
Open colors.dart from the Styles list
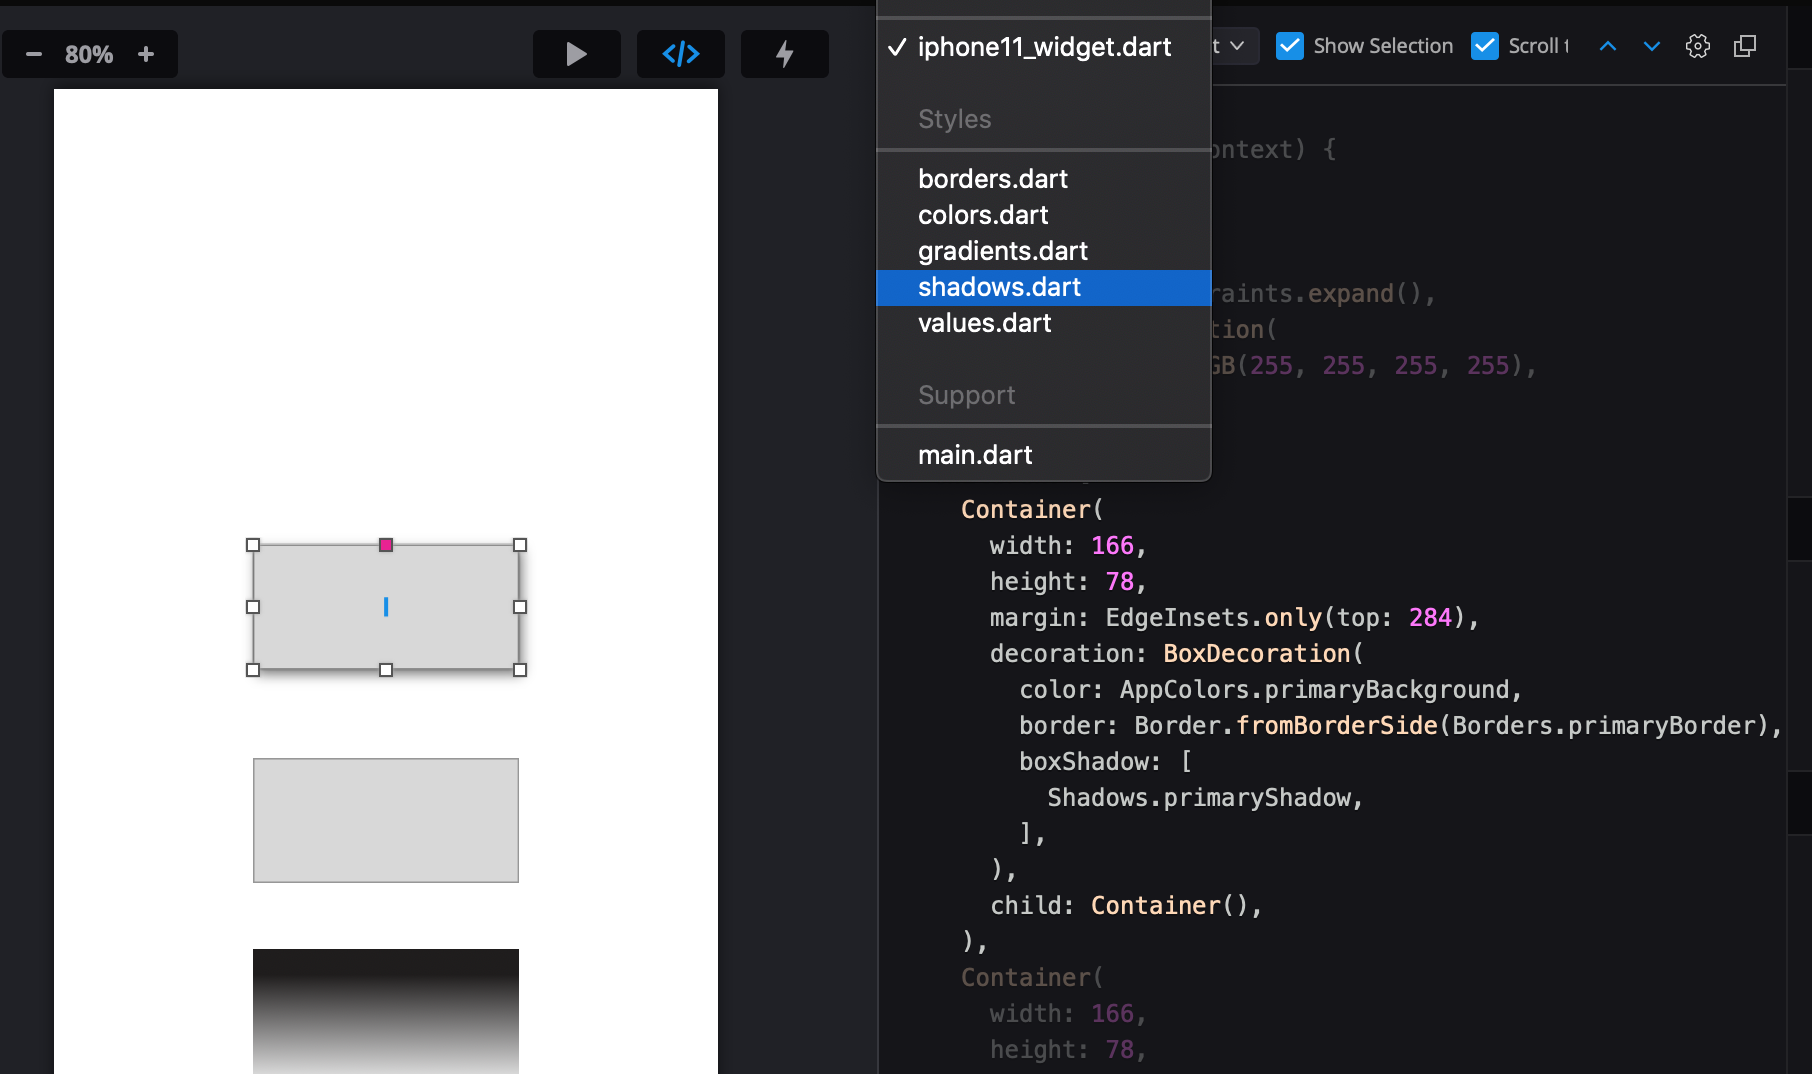tap(983, 216)
